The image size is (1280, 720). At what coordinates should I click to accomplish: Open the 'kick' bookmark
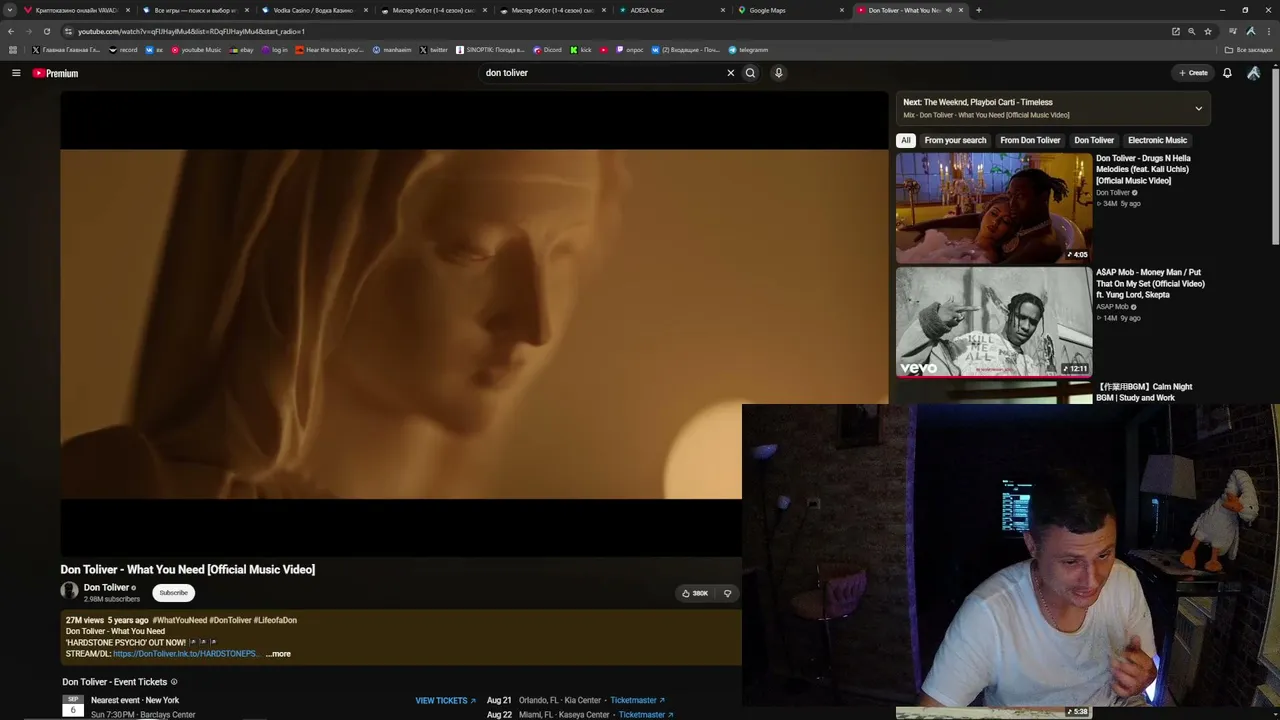[581, 50]
